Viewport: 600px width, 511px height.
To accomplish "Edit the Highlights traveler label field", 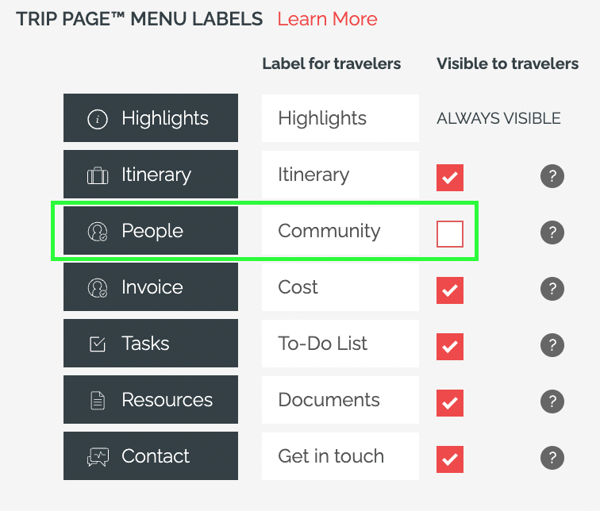I will [340, 118].
